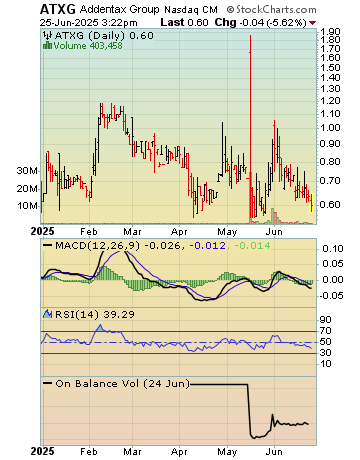Click the early June green volume bar
This screenshot has height=460, width=360.
[x=272, y=216]
